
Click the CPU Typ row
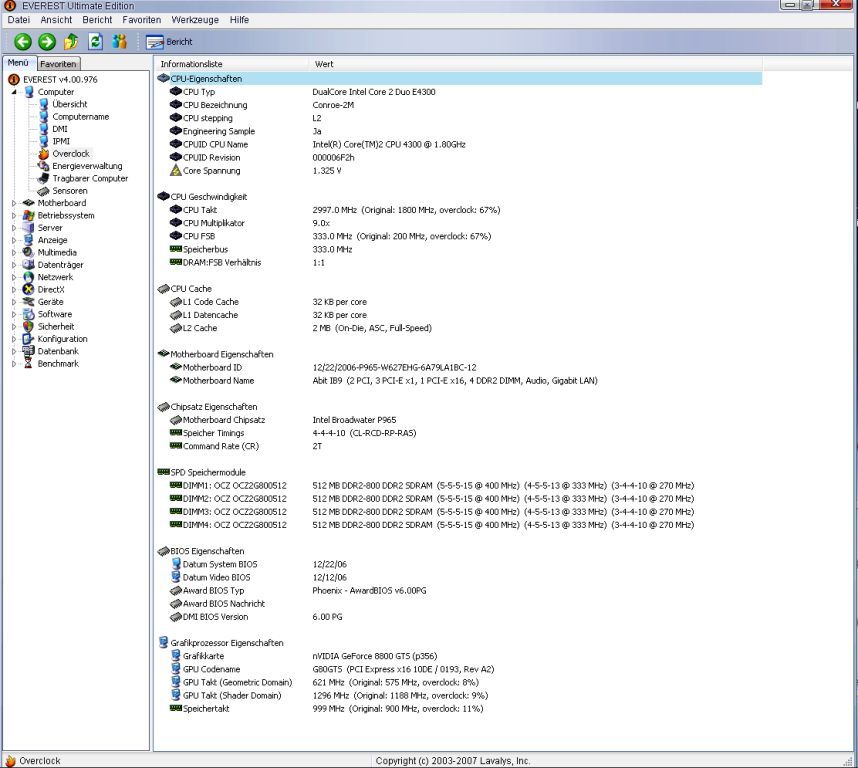click(459, 92)
